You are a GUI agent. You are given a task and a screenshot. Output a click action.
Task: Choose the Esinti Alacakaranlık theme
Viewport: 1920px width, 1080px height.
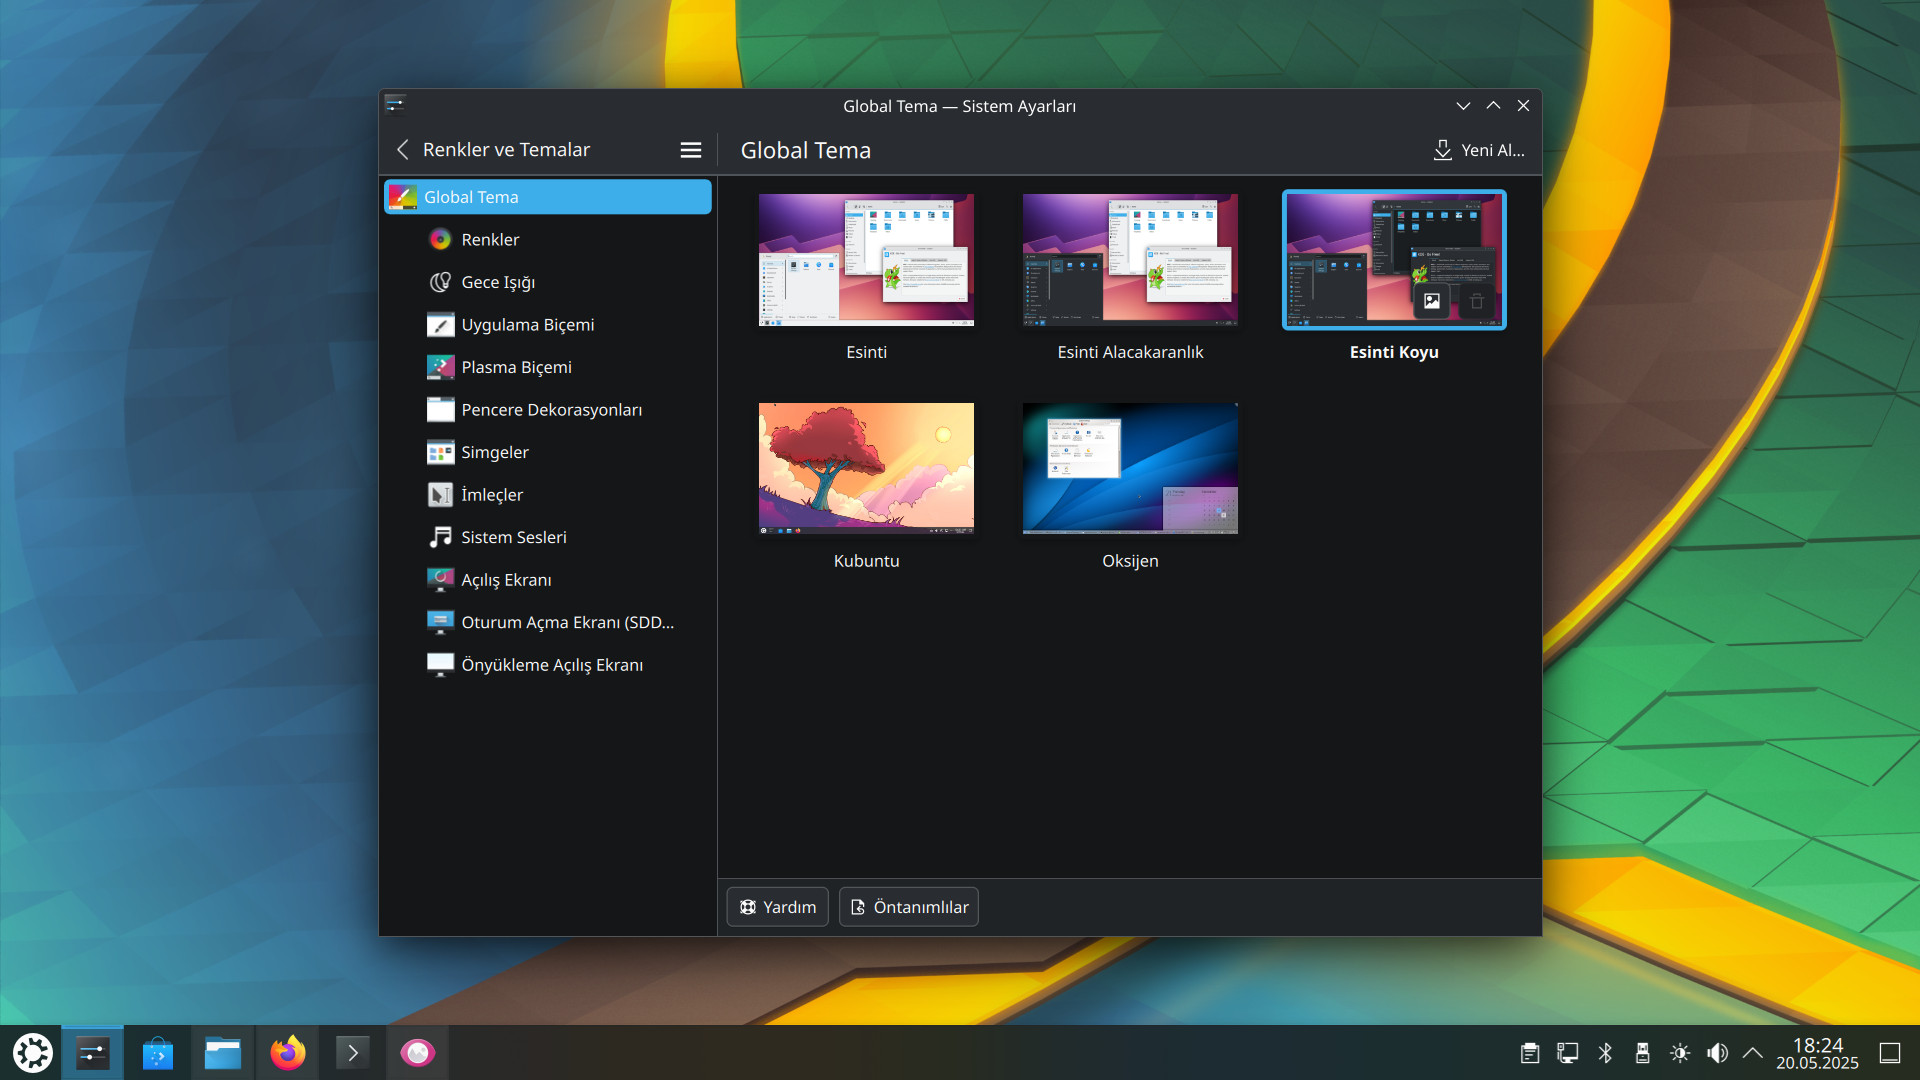tap(1130, 260)
